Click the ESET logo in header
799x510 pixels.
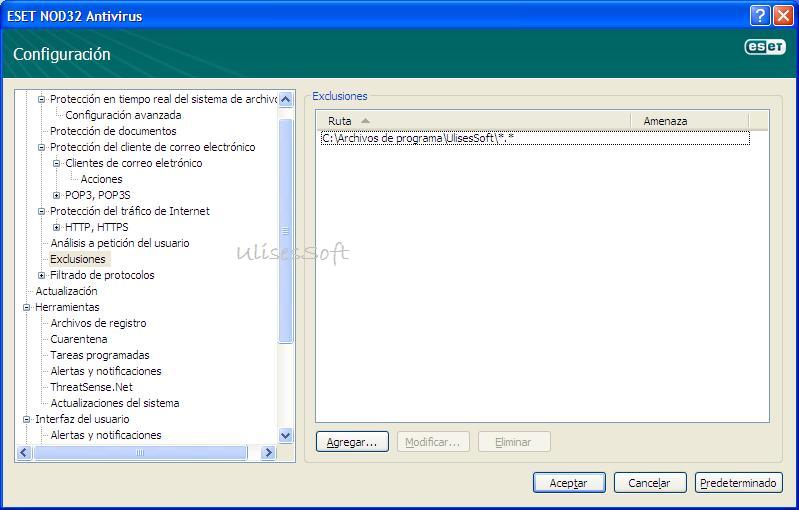point(765,47)
